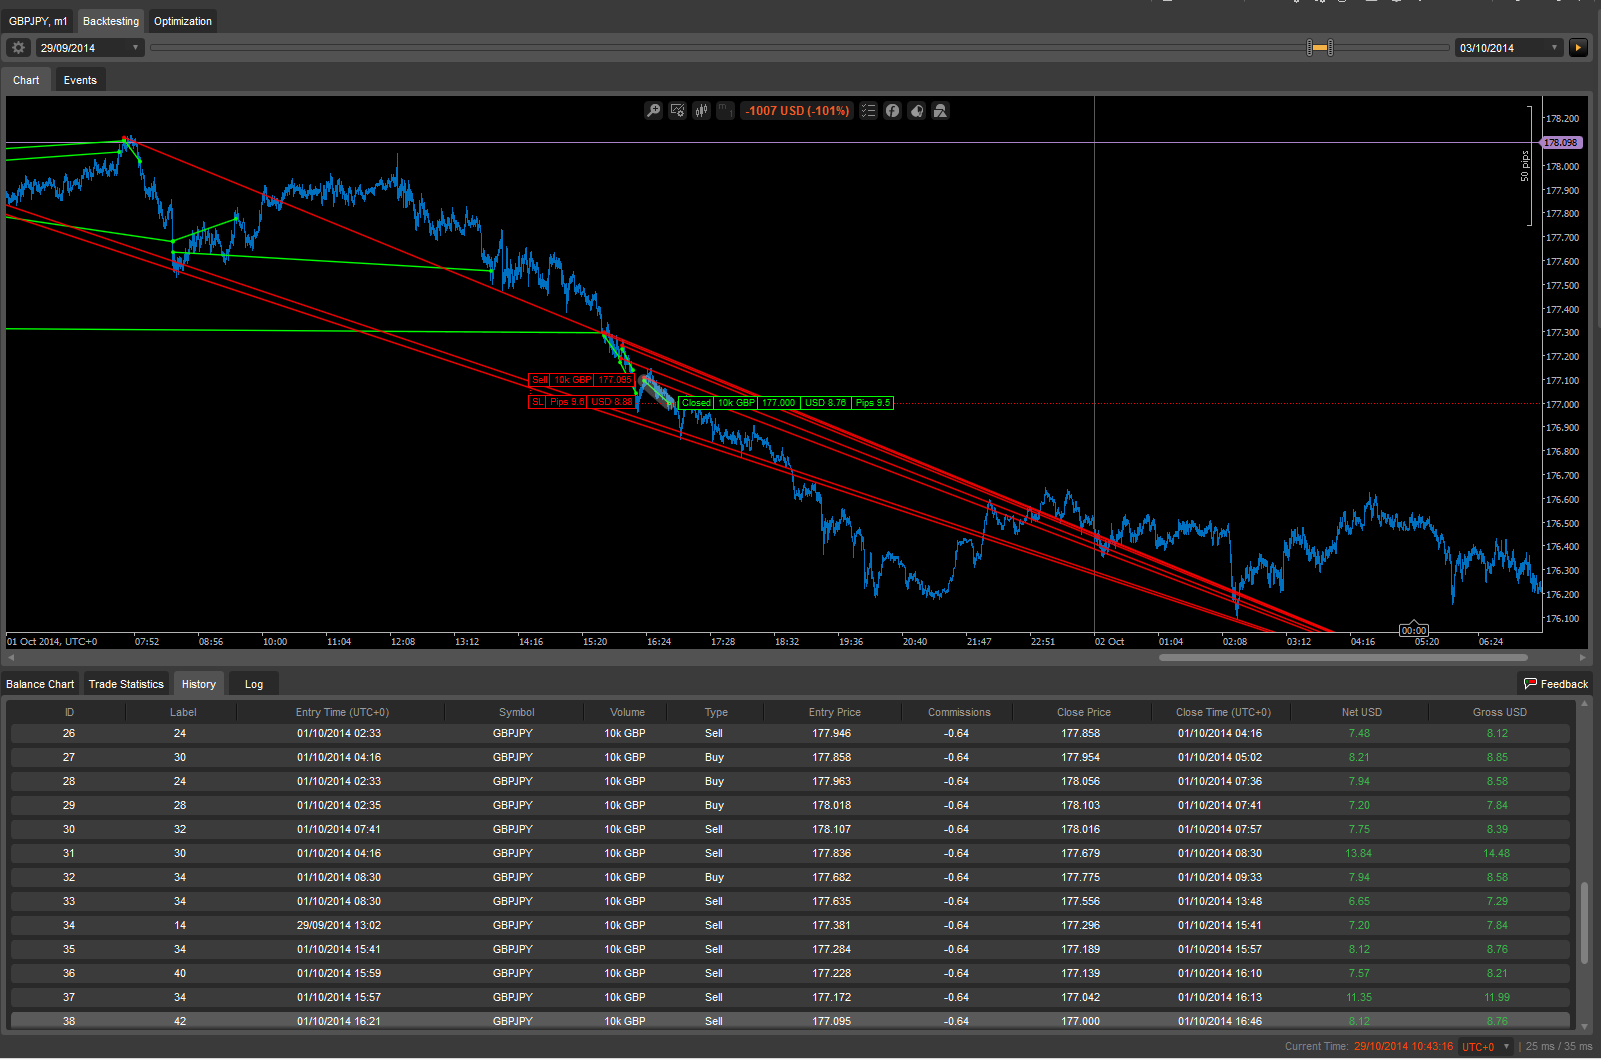Image resolution: width=1601 pixels, height=1060 pixels.
Task: Click the -1007 USD (-101%) balance label
Action: (797, 111)
